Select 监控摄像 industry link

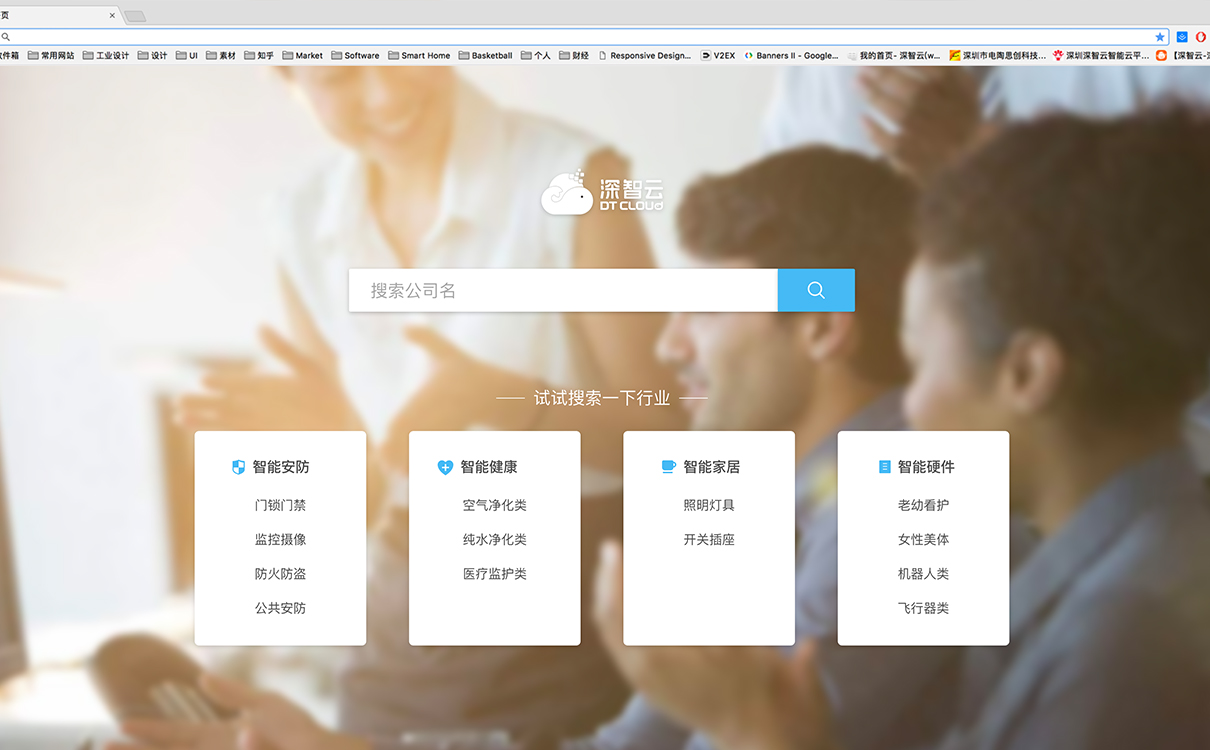click(281, 539)
